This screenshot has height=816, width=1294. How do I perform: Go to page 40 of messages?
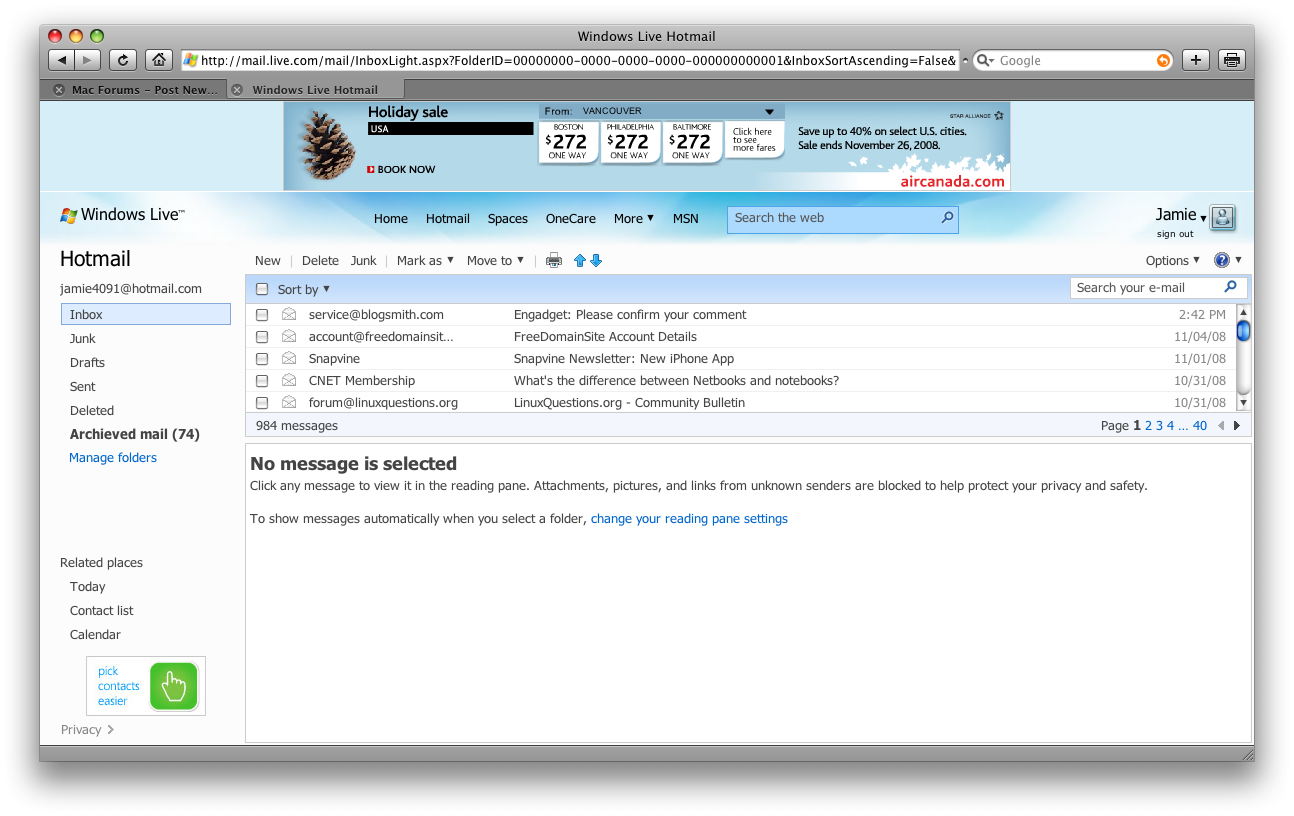(x=1200, y=426)
